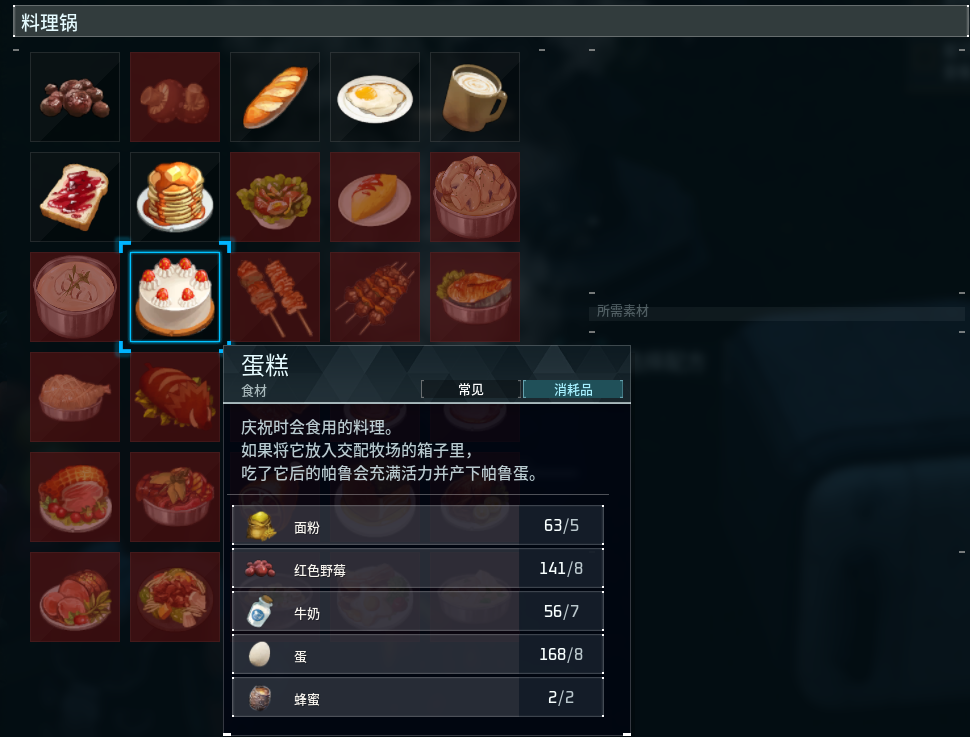Select the baguette bread recipe icon

point(275,97)
